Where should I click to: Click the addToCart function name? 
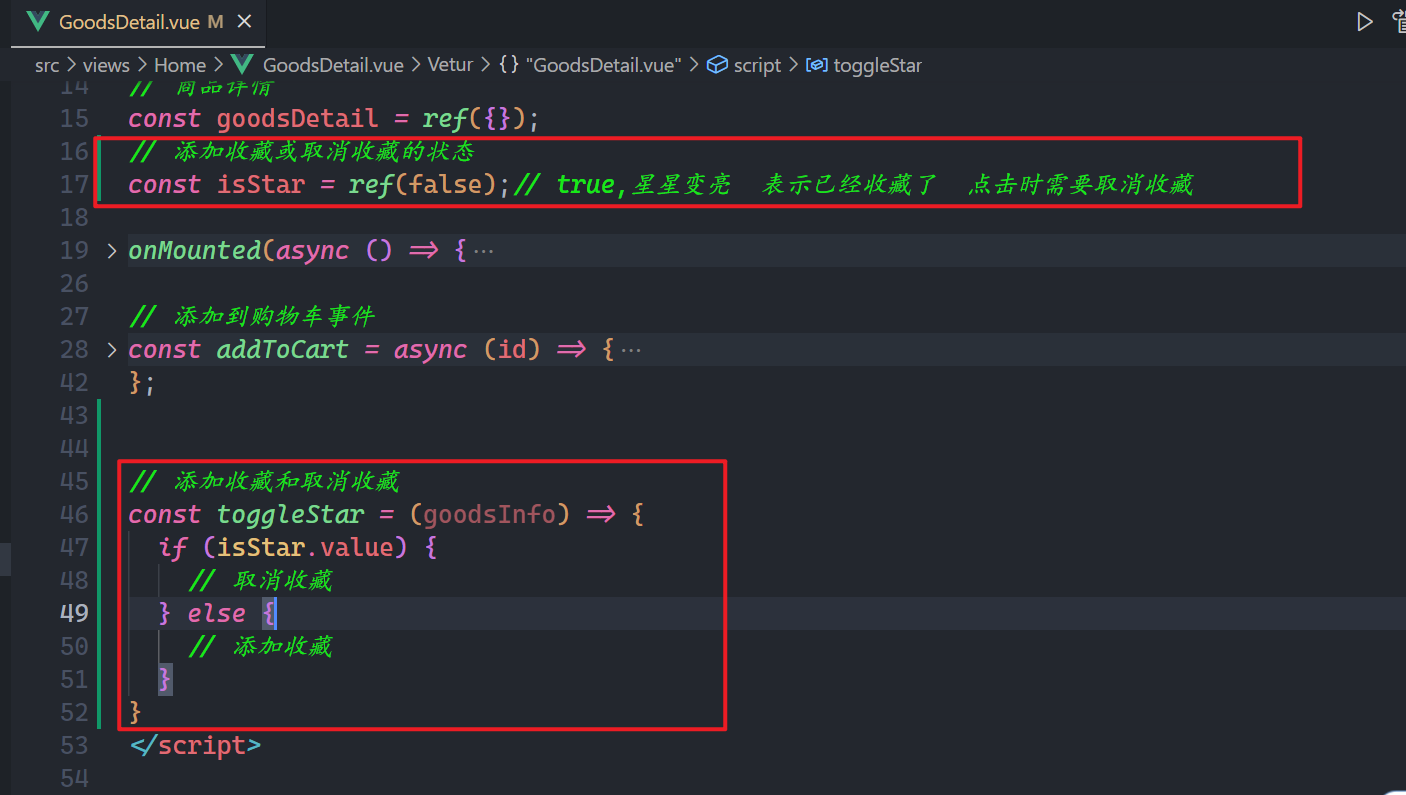(x=283, y=350)
